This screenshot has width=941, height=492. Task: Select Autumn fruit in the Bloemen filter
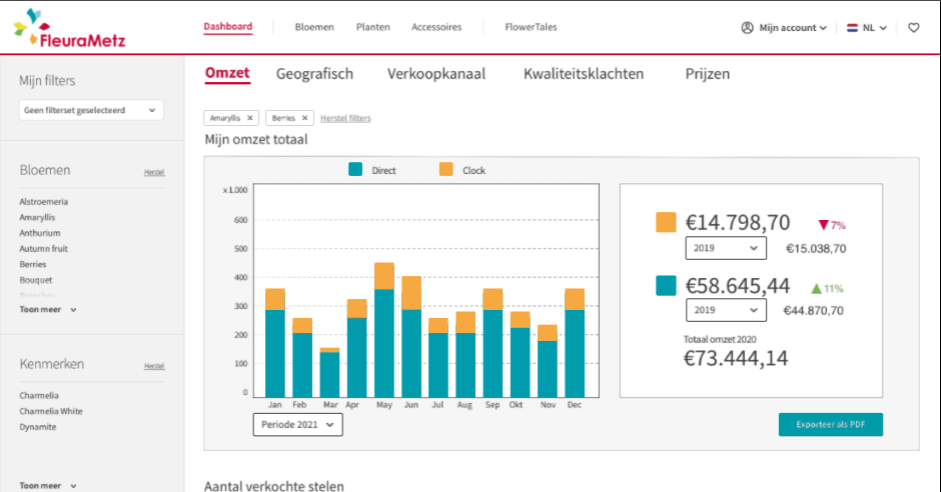click(x=43, y=248)
